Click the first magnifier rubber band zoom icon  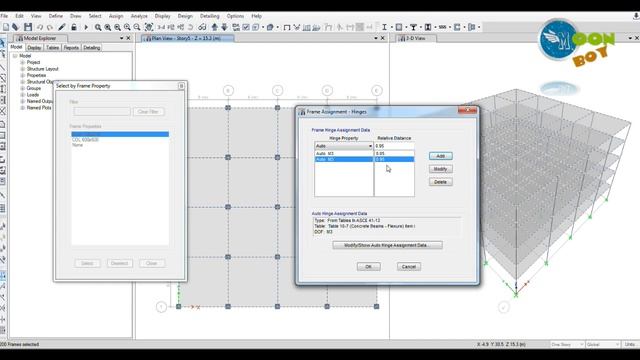click(98, 27)
